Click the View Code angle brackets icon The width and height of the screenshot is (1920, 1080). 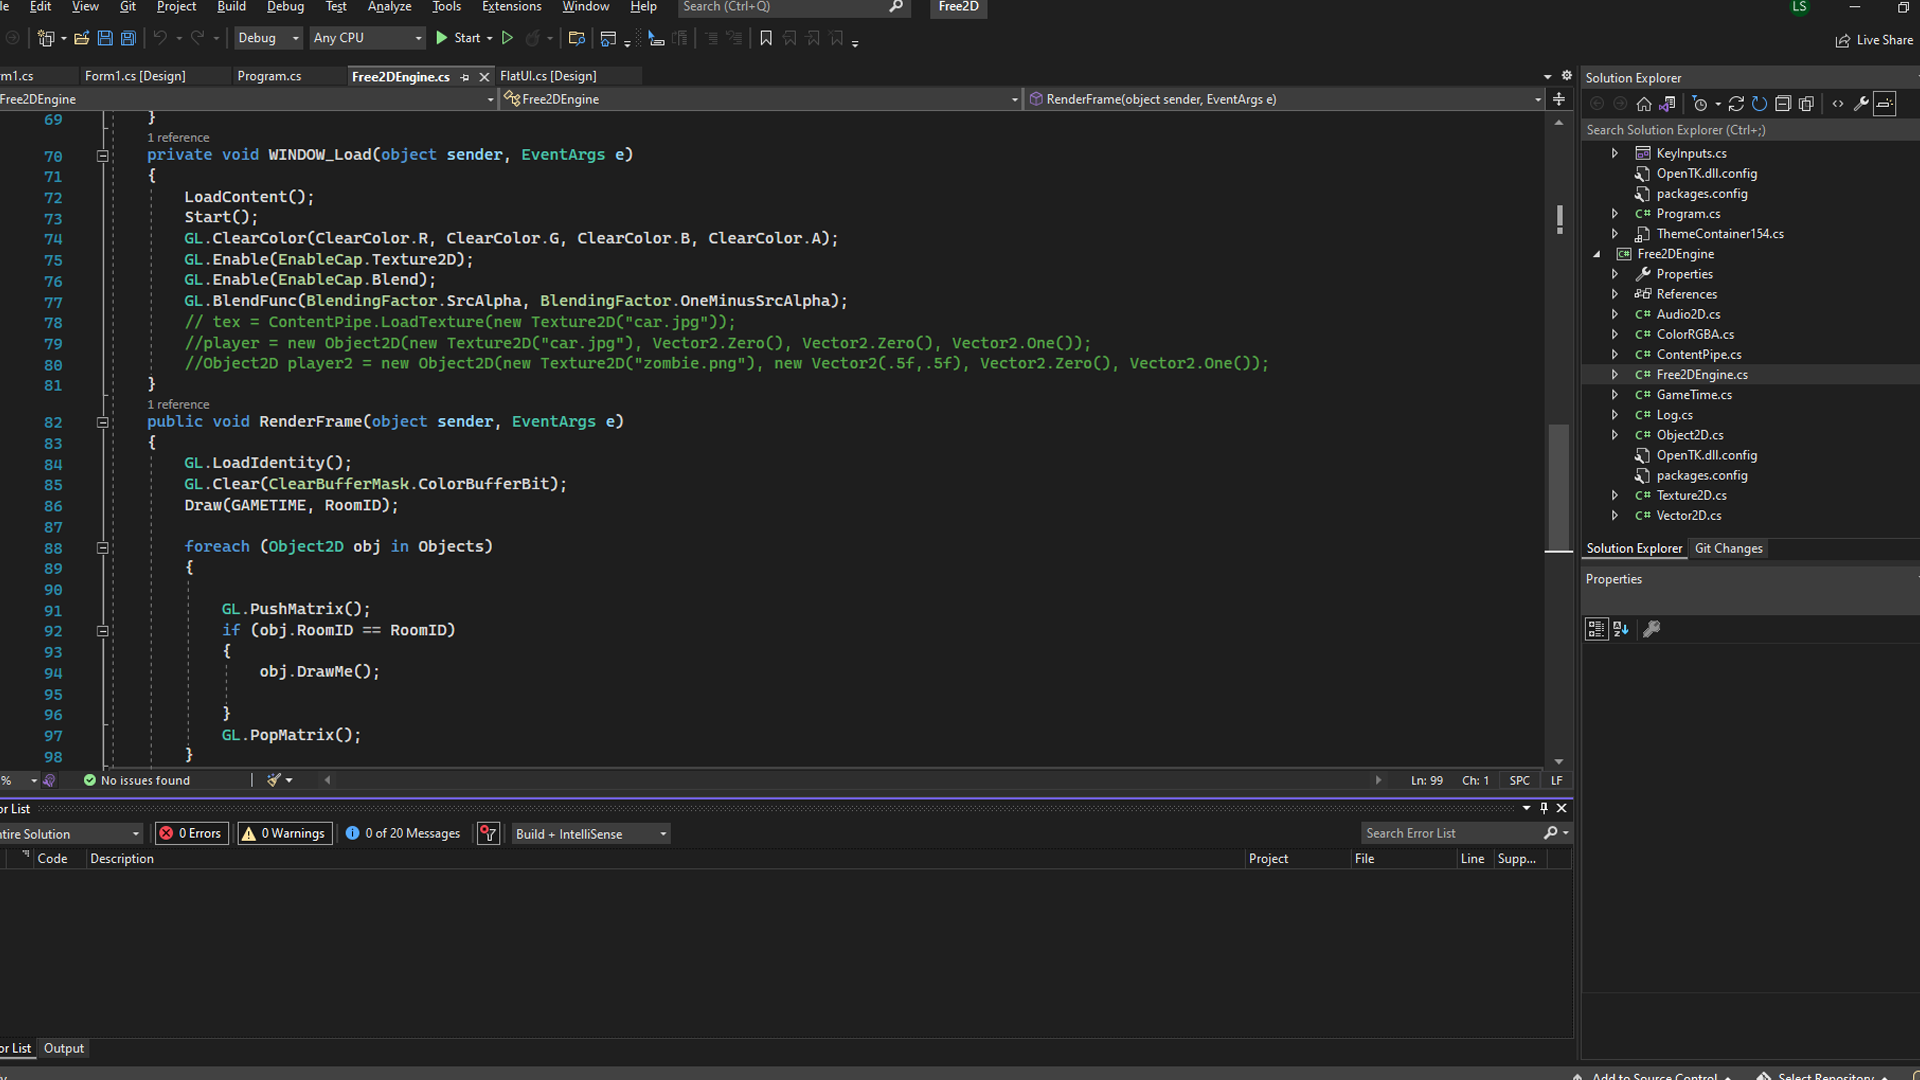1838,104
